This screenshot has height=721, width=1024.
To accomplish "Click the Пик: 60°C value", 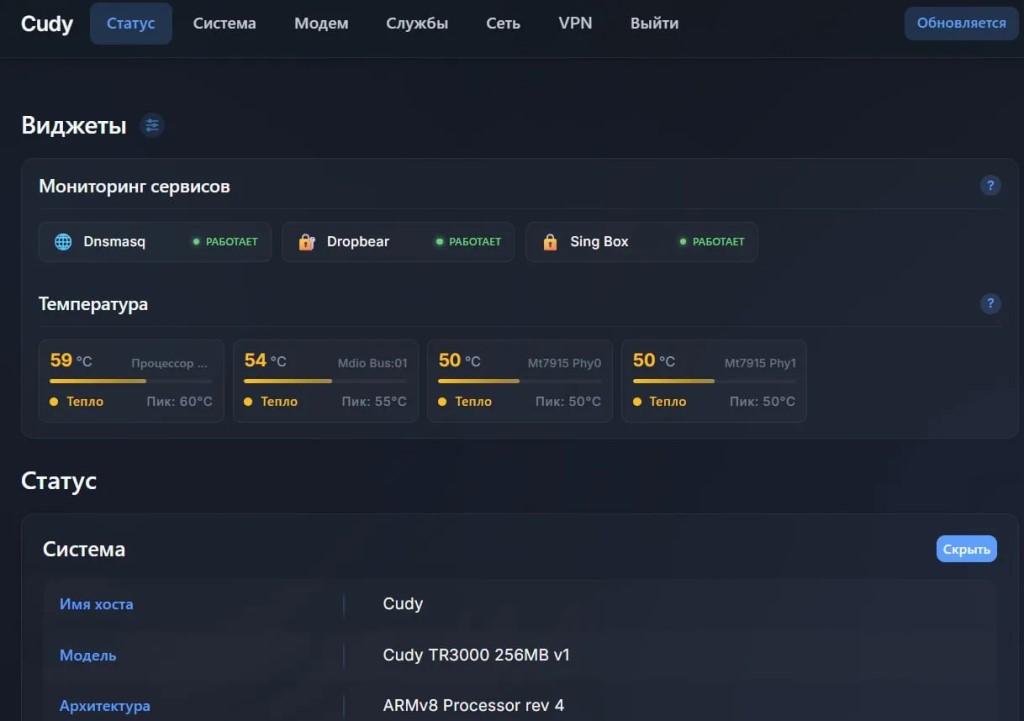I will pos(180,402).
